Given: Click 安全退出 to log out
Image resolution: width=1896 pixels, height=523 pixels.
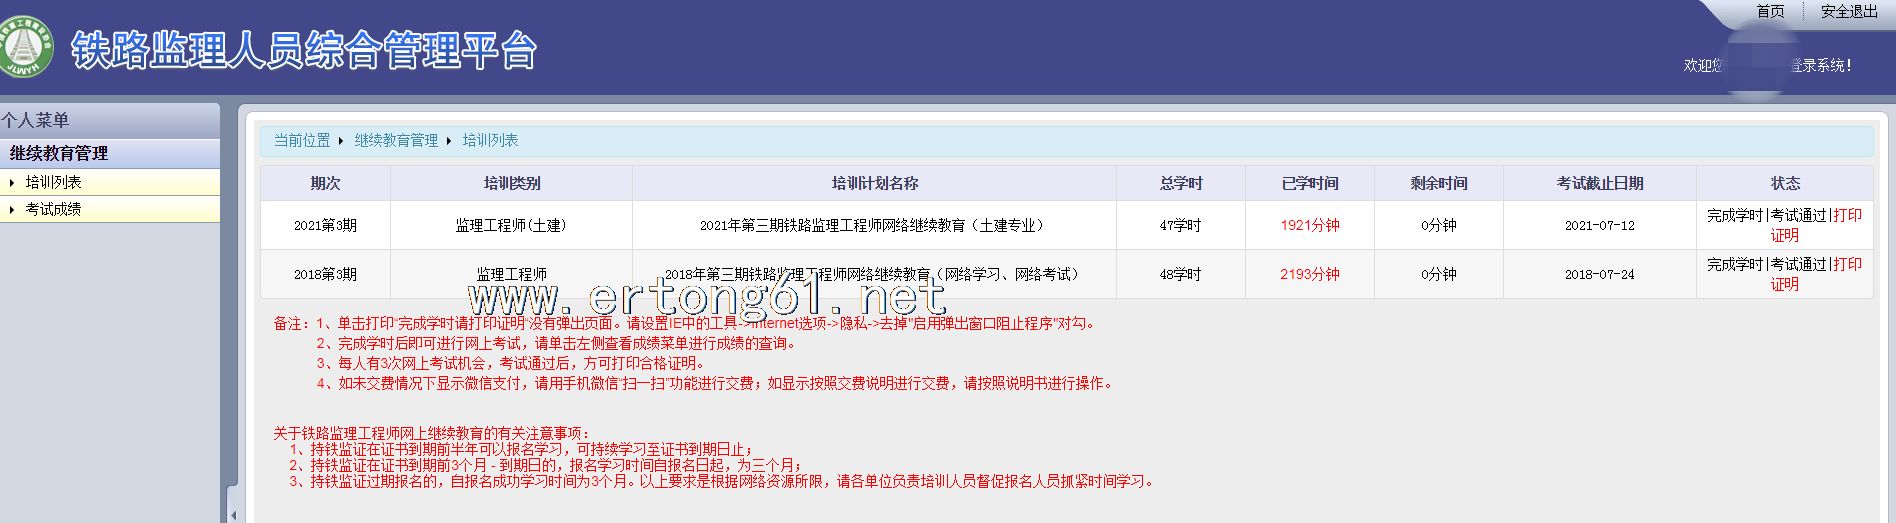Looking at the screenshot, I should (1849, 11).
